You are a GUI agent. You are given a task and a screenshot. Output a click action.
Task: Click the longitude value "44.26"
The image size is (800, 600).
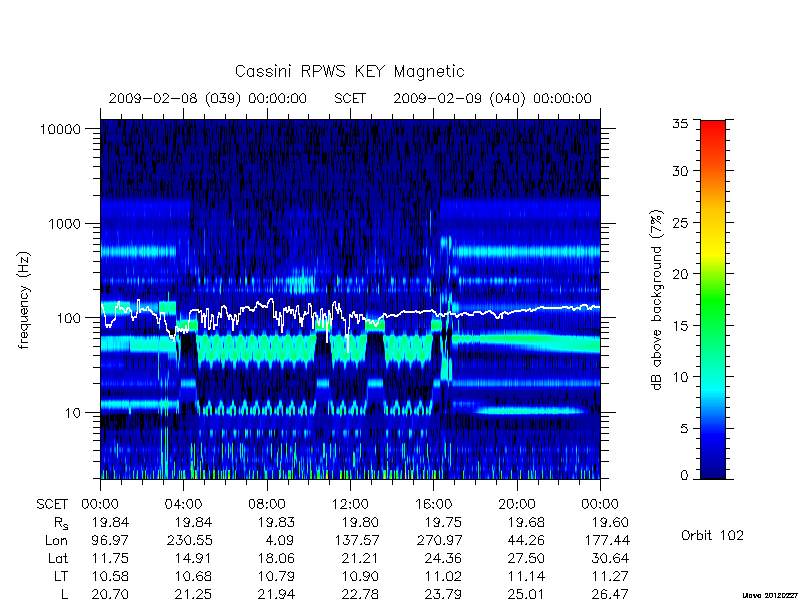527,540
